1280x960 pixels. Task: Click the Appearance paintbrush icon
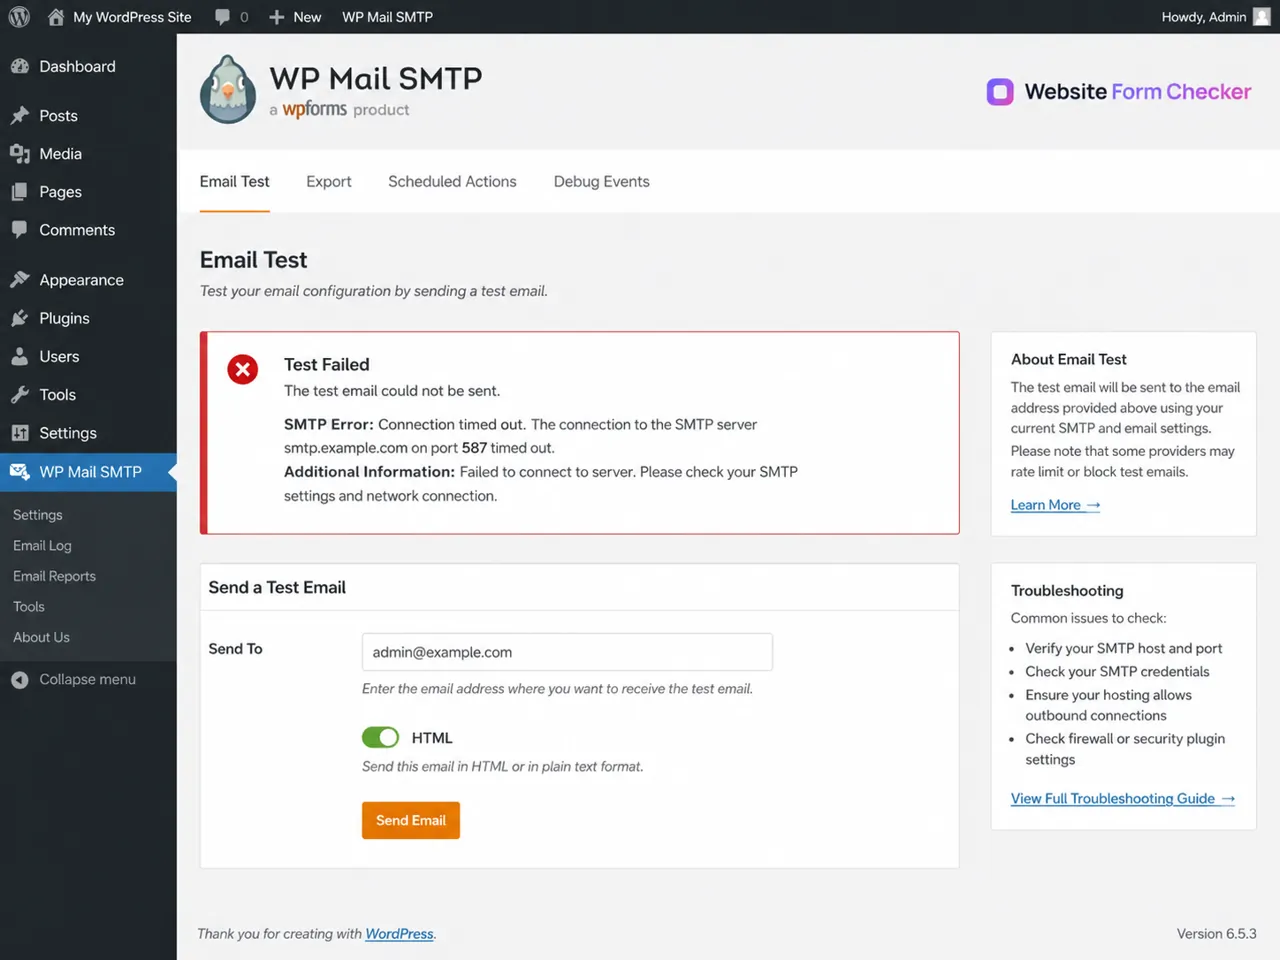click(x=20, y=280)
